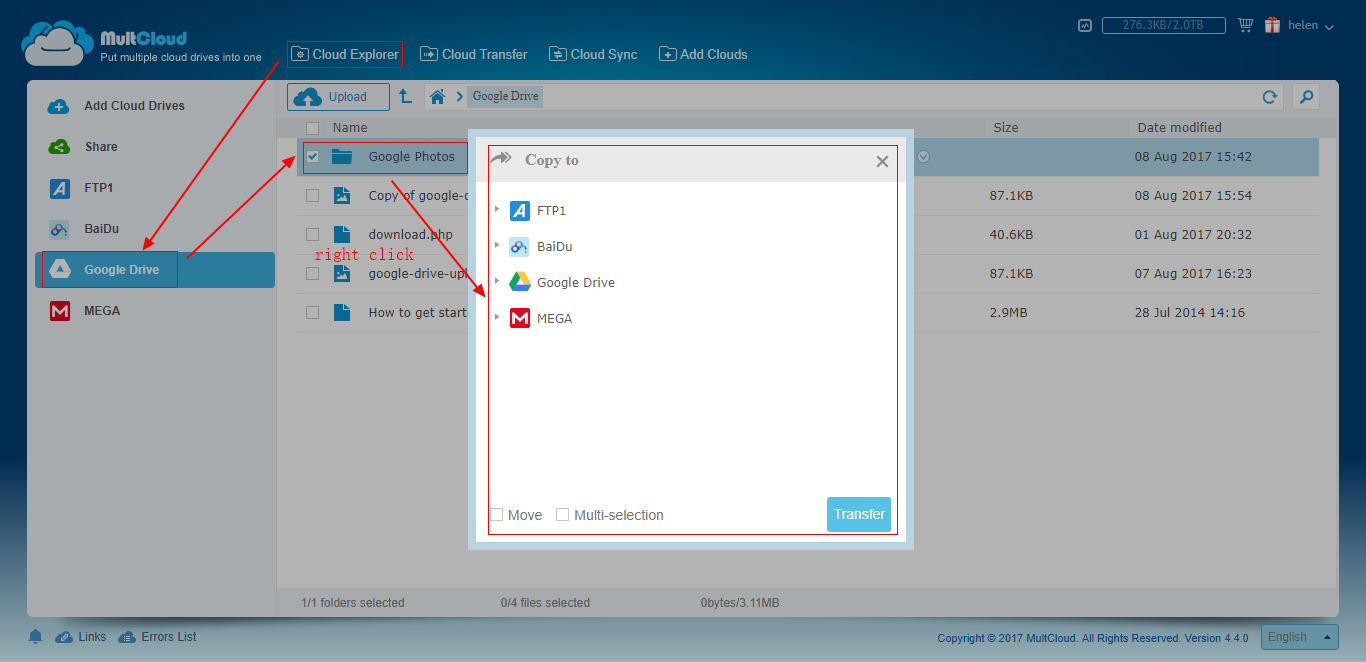Image resolution: width=1366 pixels, height=662 pixels.
Task: Sort by Size column header
Action: (1006, 128)
